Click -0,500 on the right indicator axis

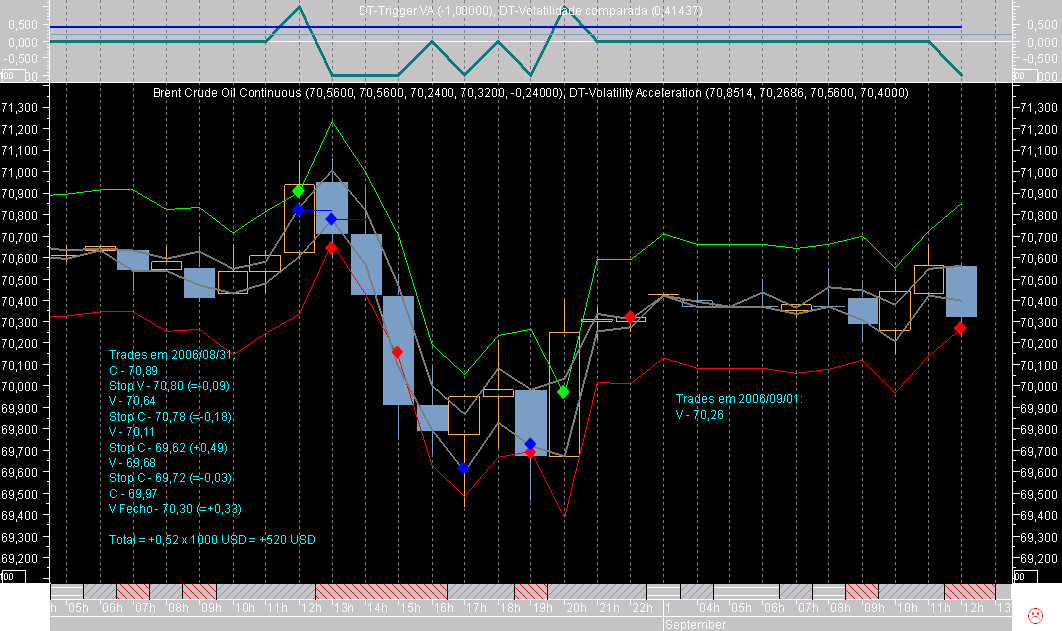click(1042, 59)
